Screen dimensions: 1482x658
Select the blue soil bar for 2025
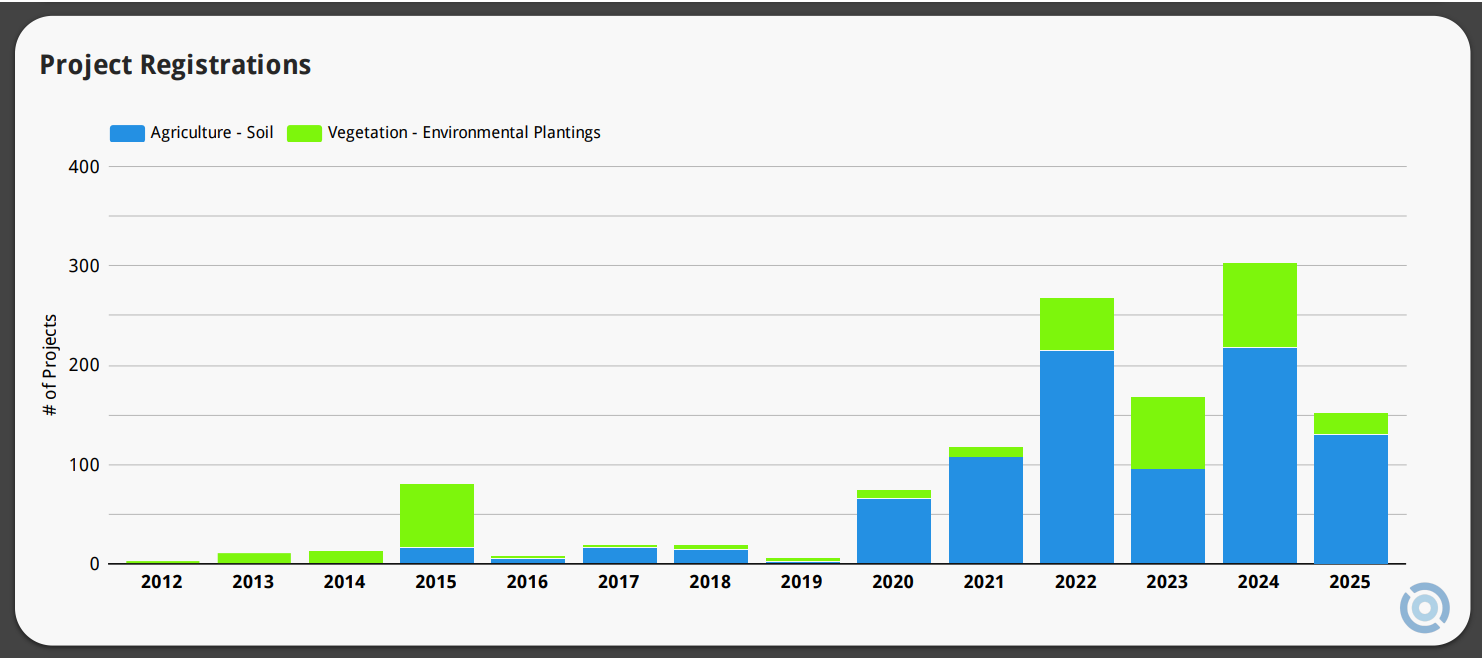tap(1350, 499)
